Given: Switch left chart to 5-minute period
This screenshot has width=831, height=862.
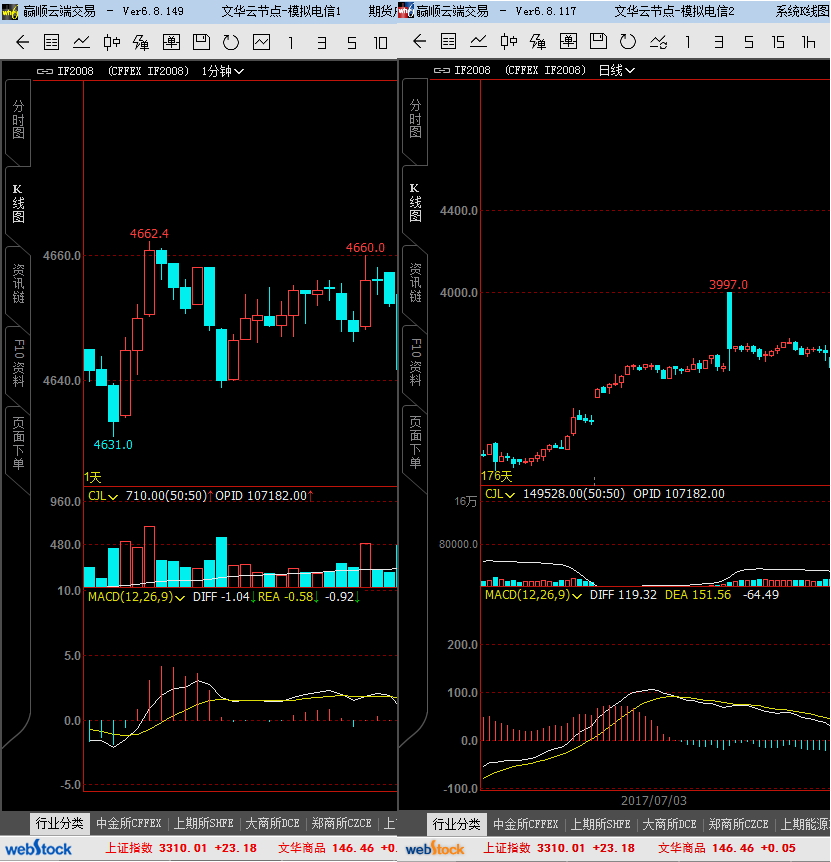Looking at the screenshot, I should coord(351,43).
